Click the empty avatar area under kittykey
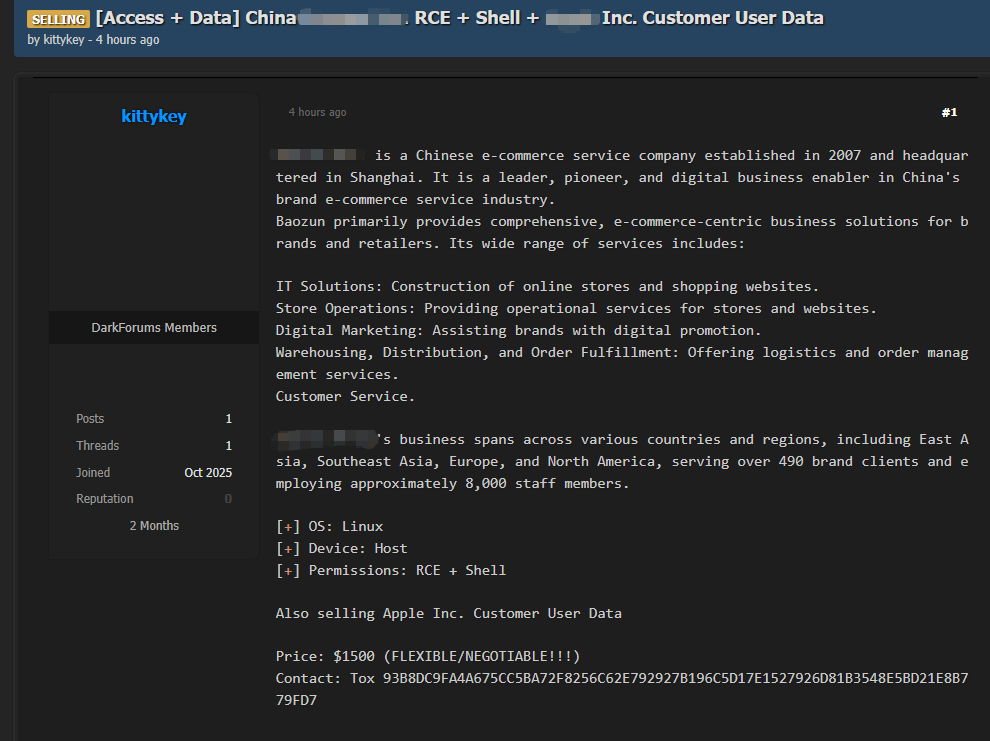This screenshot has height=741, width=990. (x=154, y=220)
